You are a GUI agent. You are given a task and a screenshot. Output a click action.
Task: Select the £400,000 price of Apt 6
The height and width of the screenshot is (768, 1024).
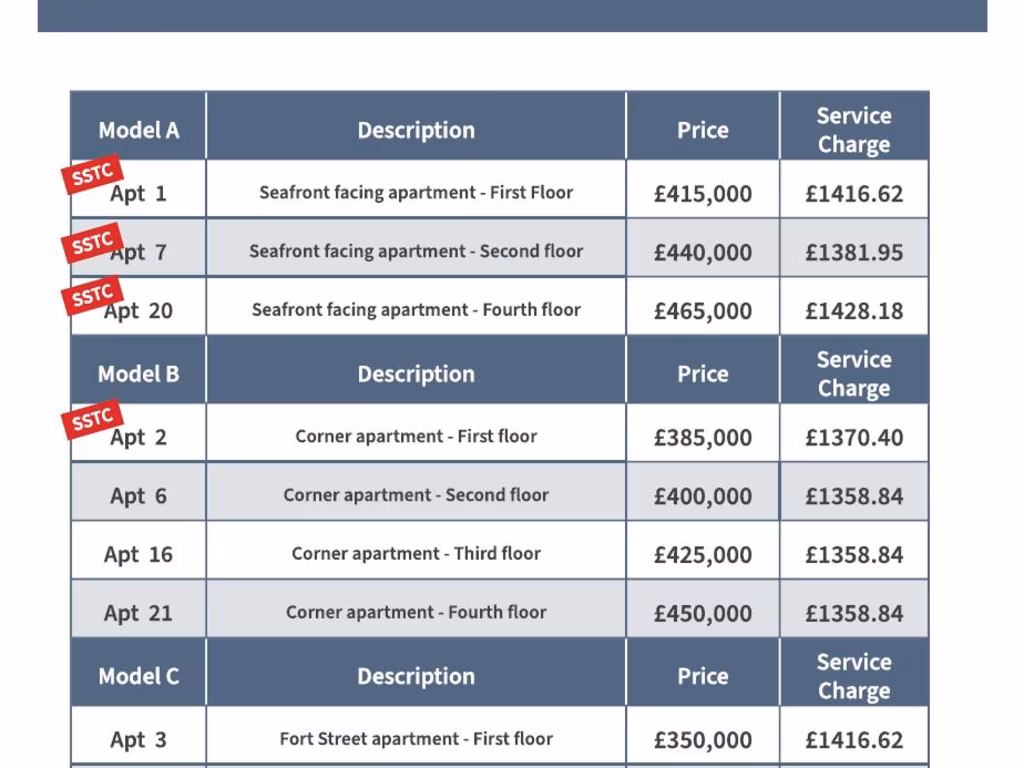702,496
